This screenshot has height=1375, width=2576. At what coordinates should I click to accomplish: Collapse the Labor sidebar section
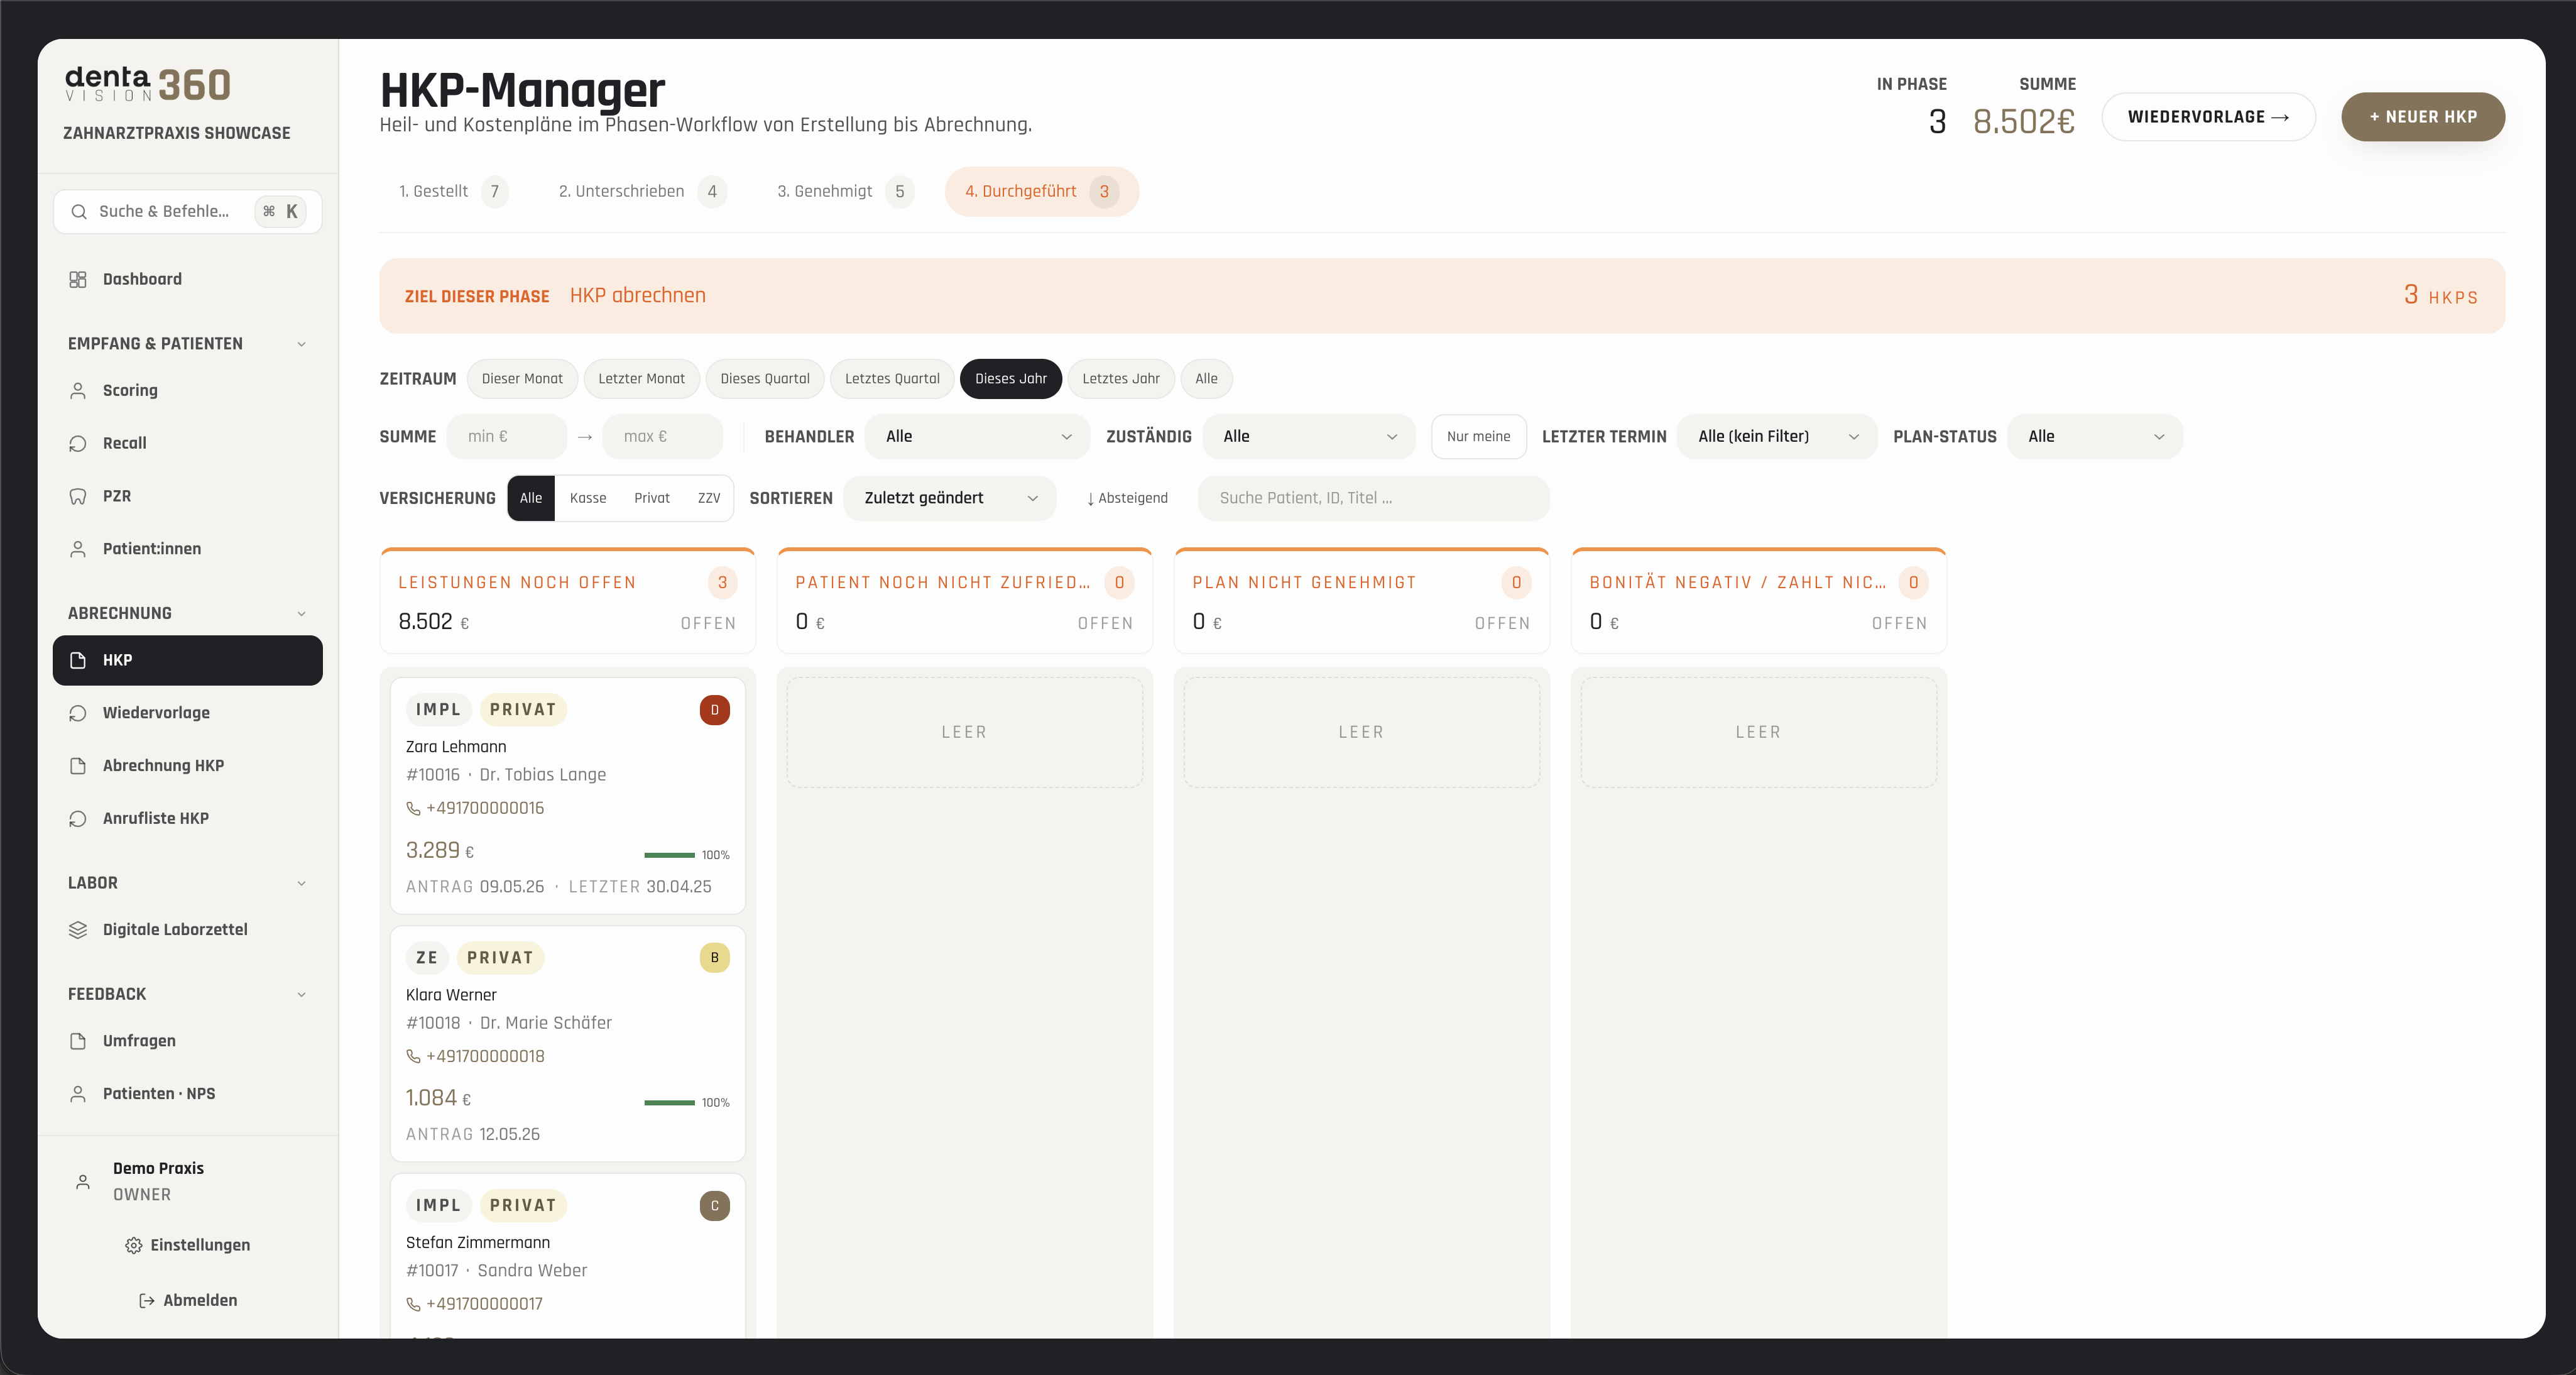coord(301,884)
